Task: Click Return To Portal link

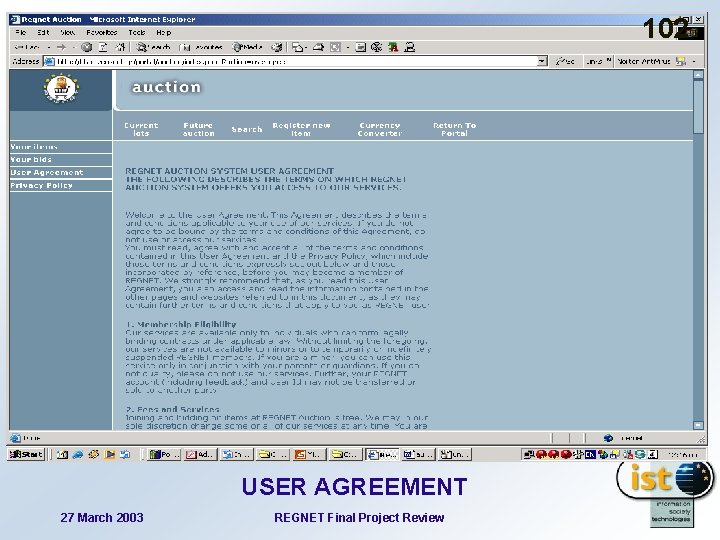Action: click(454, 129)
